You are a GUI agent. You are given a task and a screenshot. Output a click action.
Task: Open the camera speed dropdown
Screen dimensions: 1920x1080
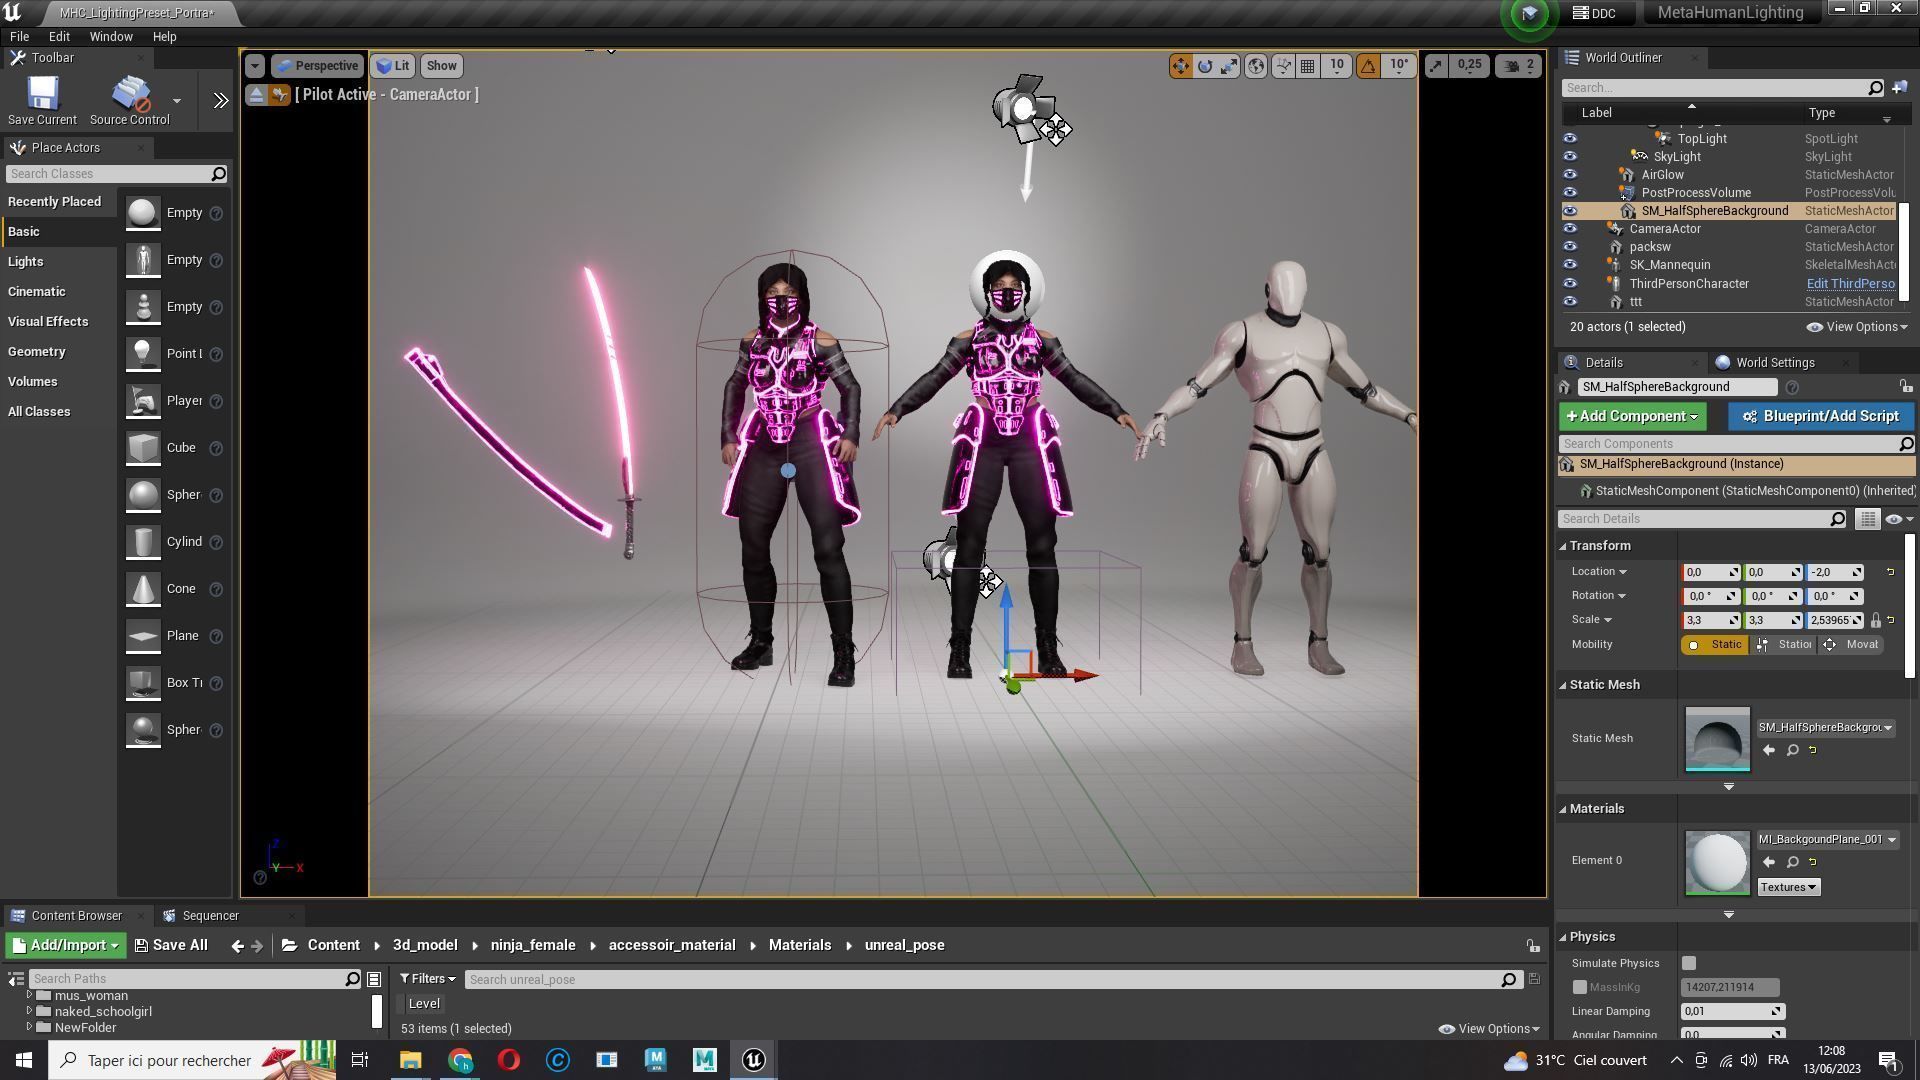point(1518,66)
